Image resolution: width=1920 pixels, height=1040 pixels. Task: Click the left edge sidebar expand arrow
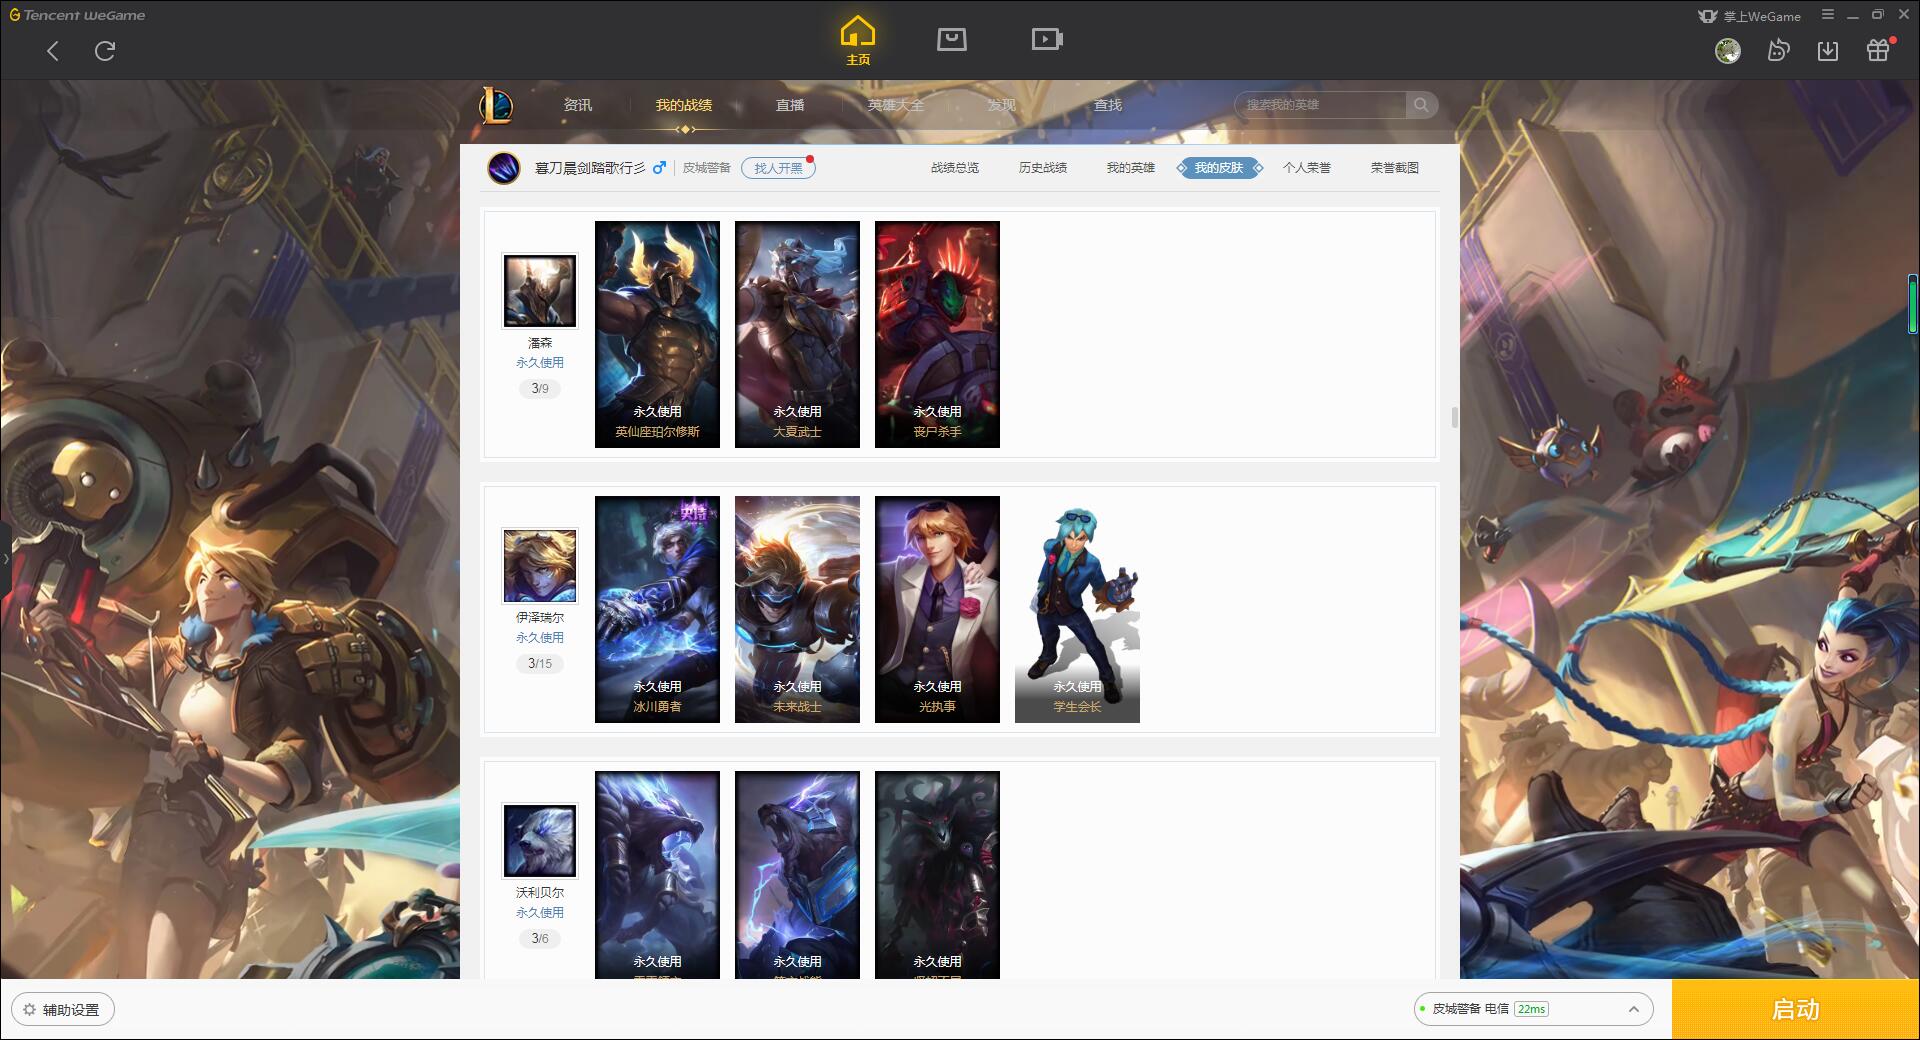coord(5,559)
